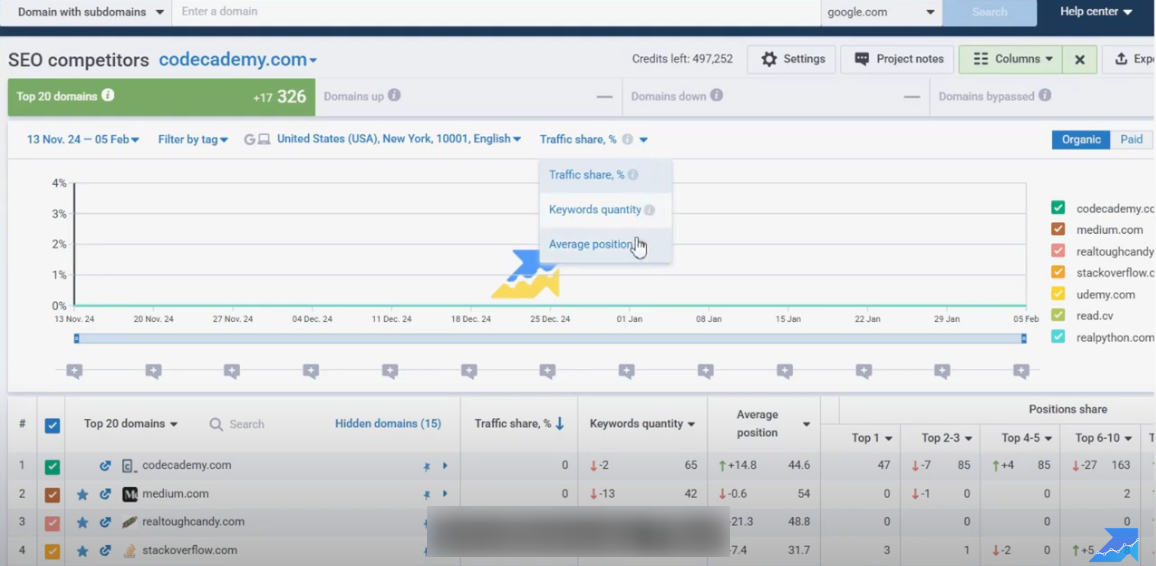Open the United States New York location dropdown
Screen dimensions: 1156x566
point(399,139)
